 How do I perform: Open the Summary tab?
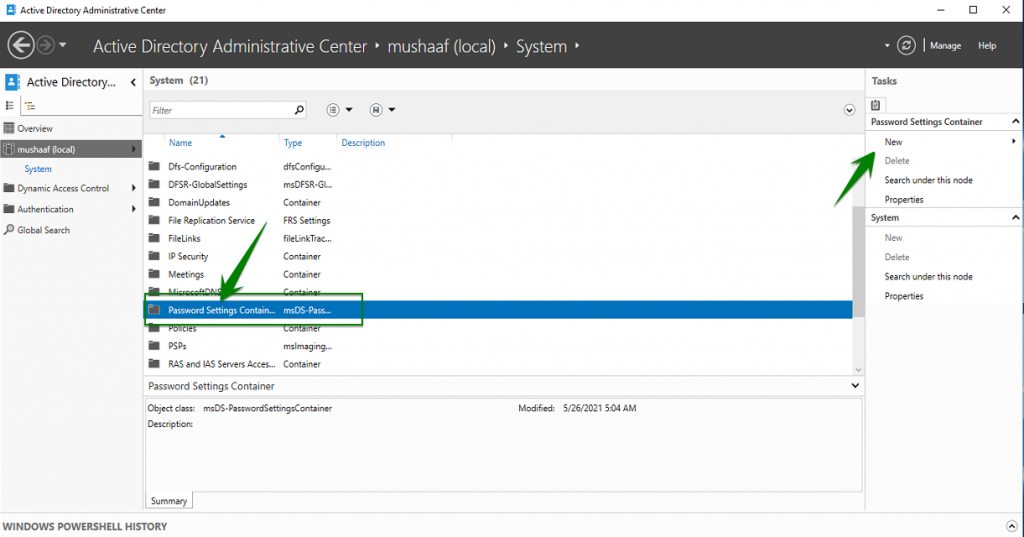169,501
